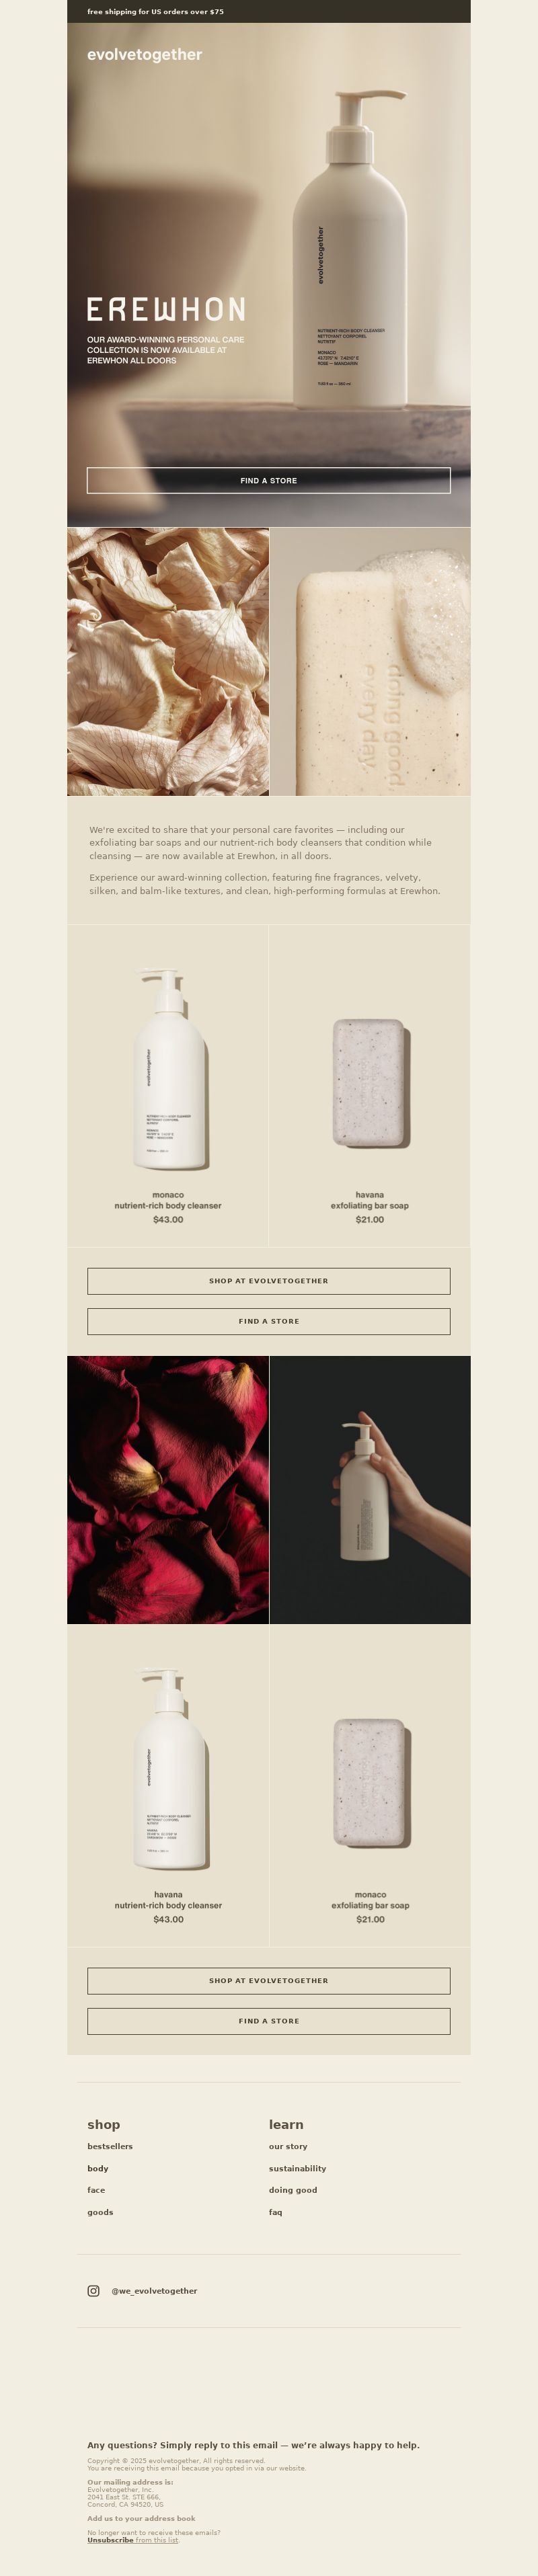The width and height of the screenshot is (538, 2576).
Task: Open the bestsellers footer link
Action: click(x=110, y=2146)
